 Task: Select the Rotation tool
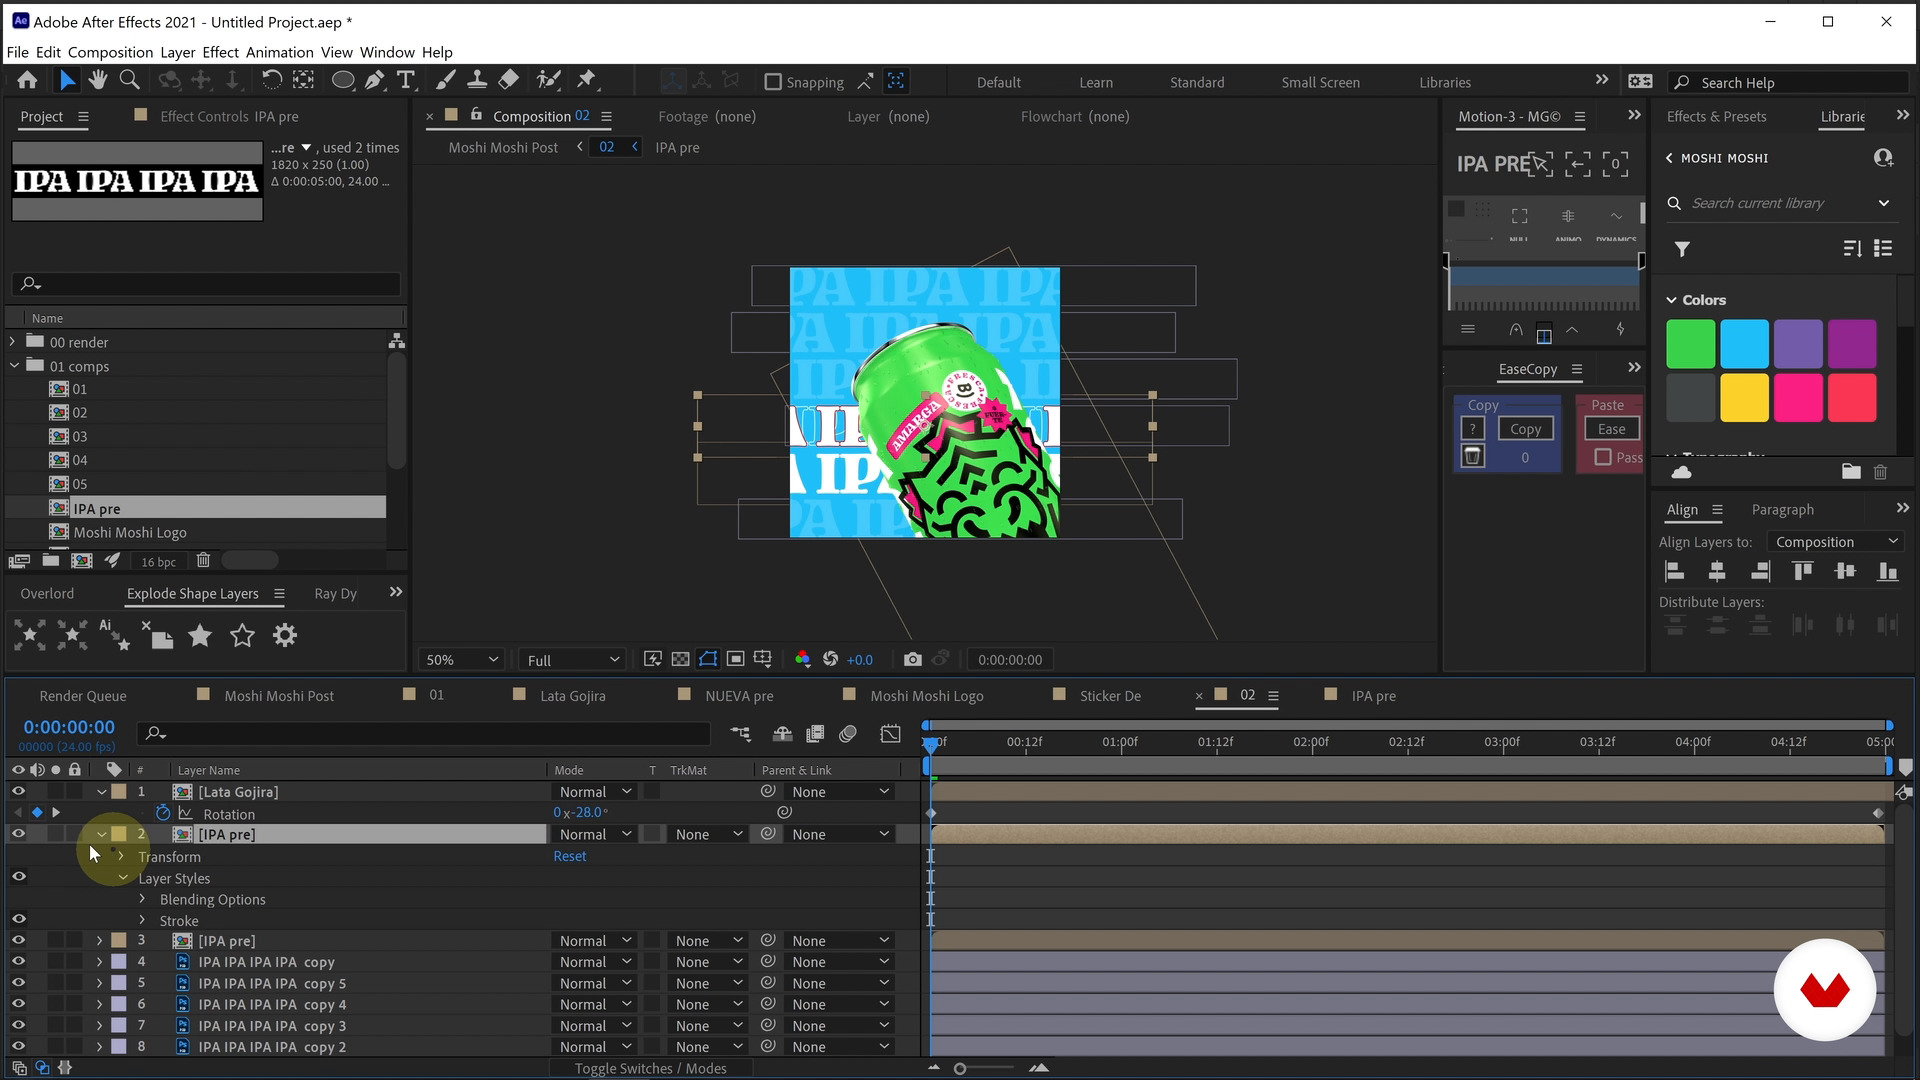[x=271, y=81]
